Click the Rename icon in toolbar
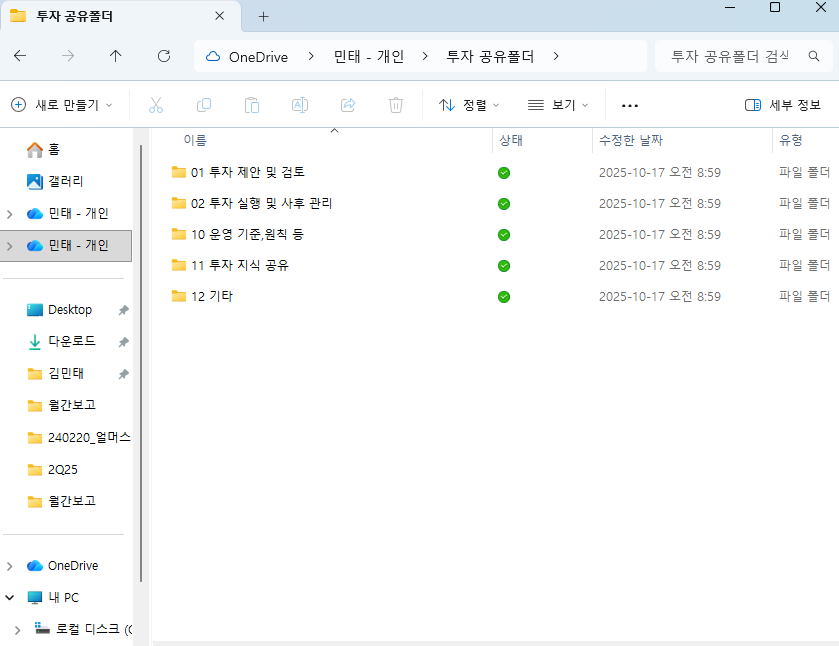 pos(300,105)
